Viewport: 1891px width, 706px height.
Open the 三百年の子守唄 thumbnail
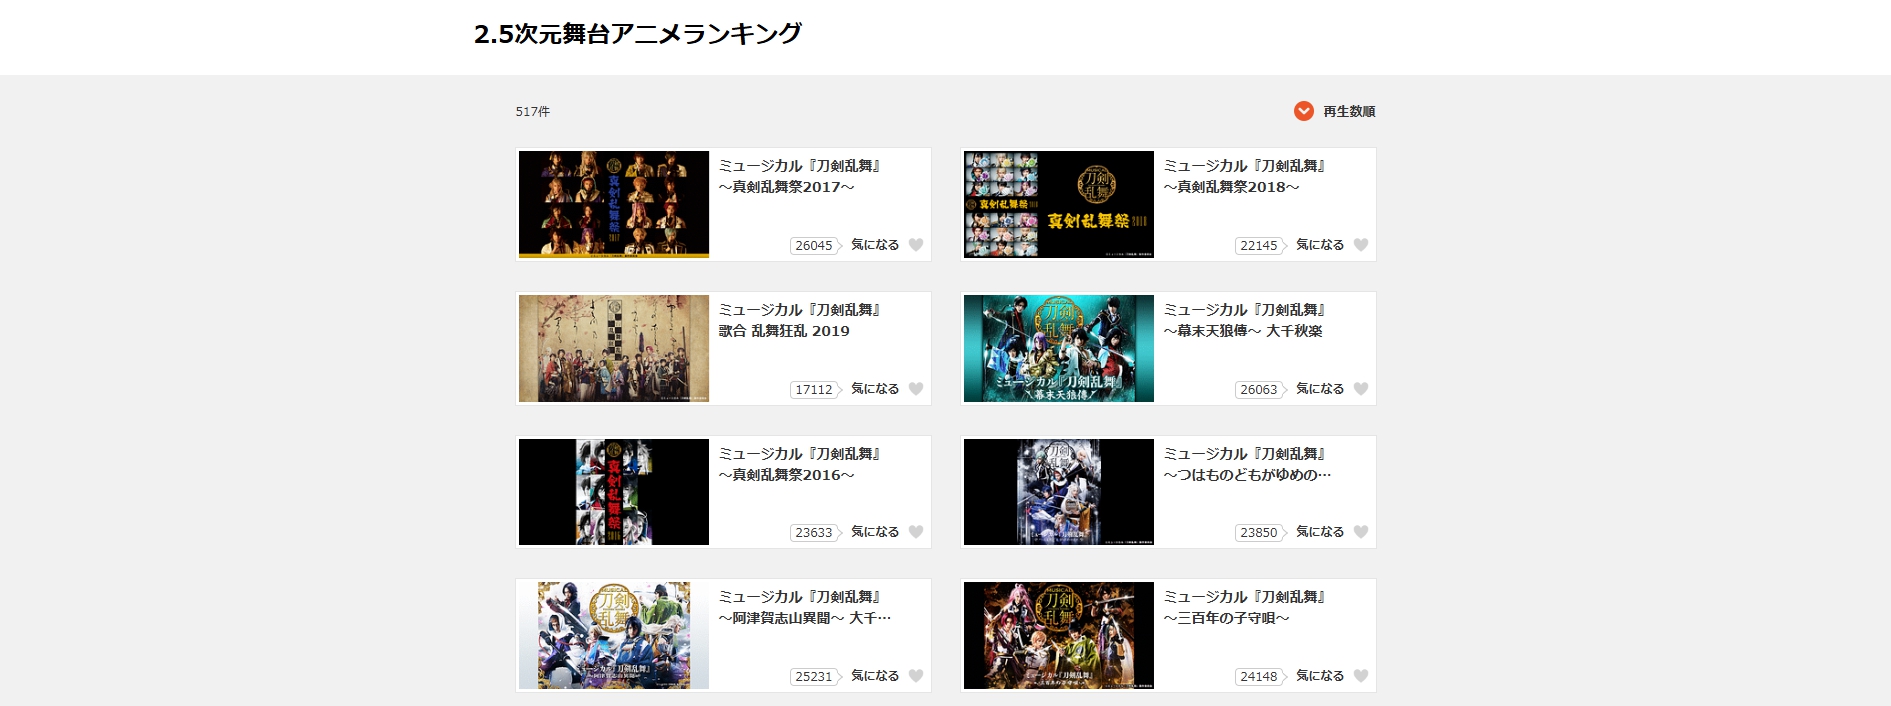[1059, 636]
